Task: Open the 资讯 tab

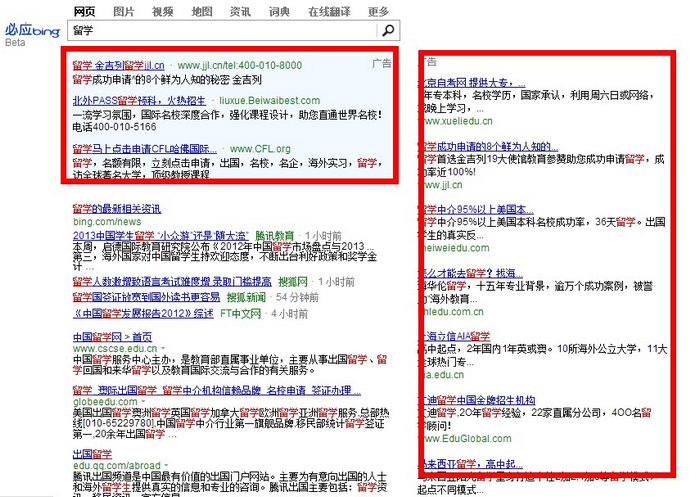Action: [x=240, y=12]
